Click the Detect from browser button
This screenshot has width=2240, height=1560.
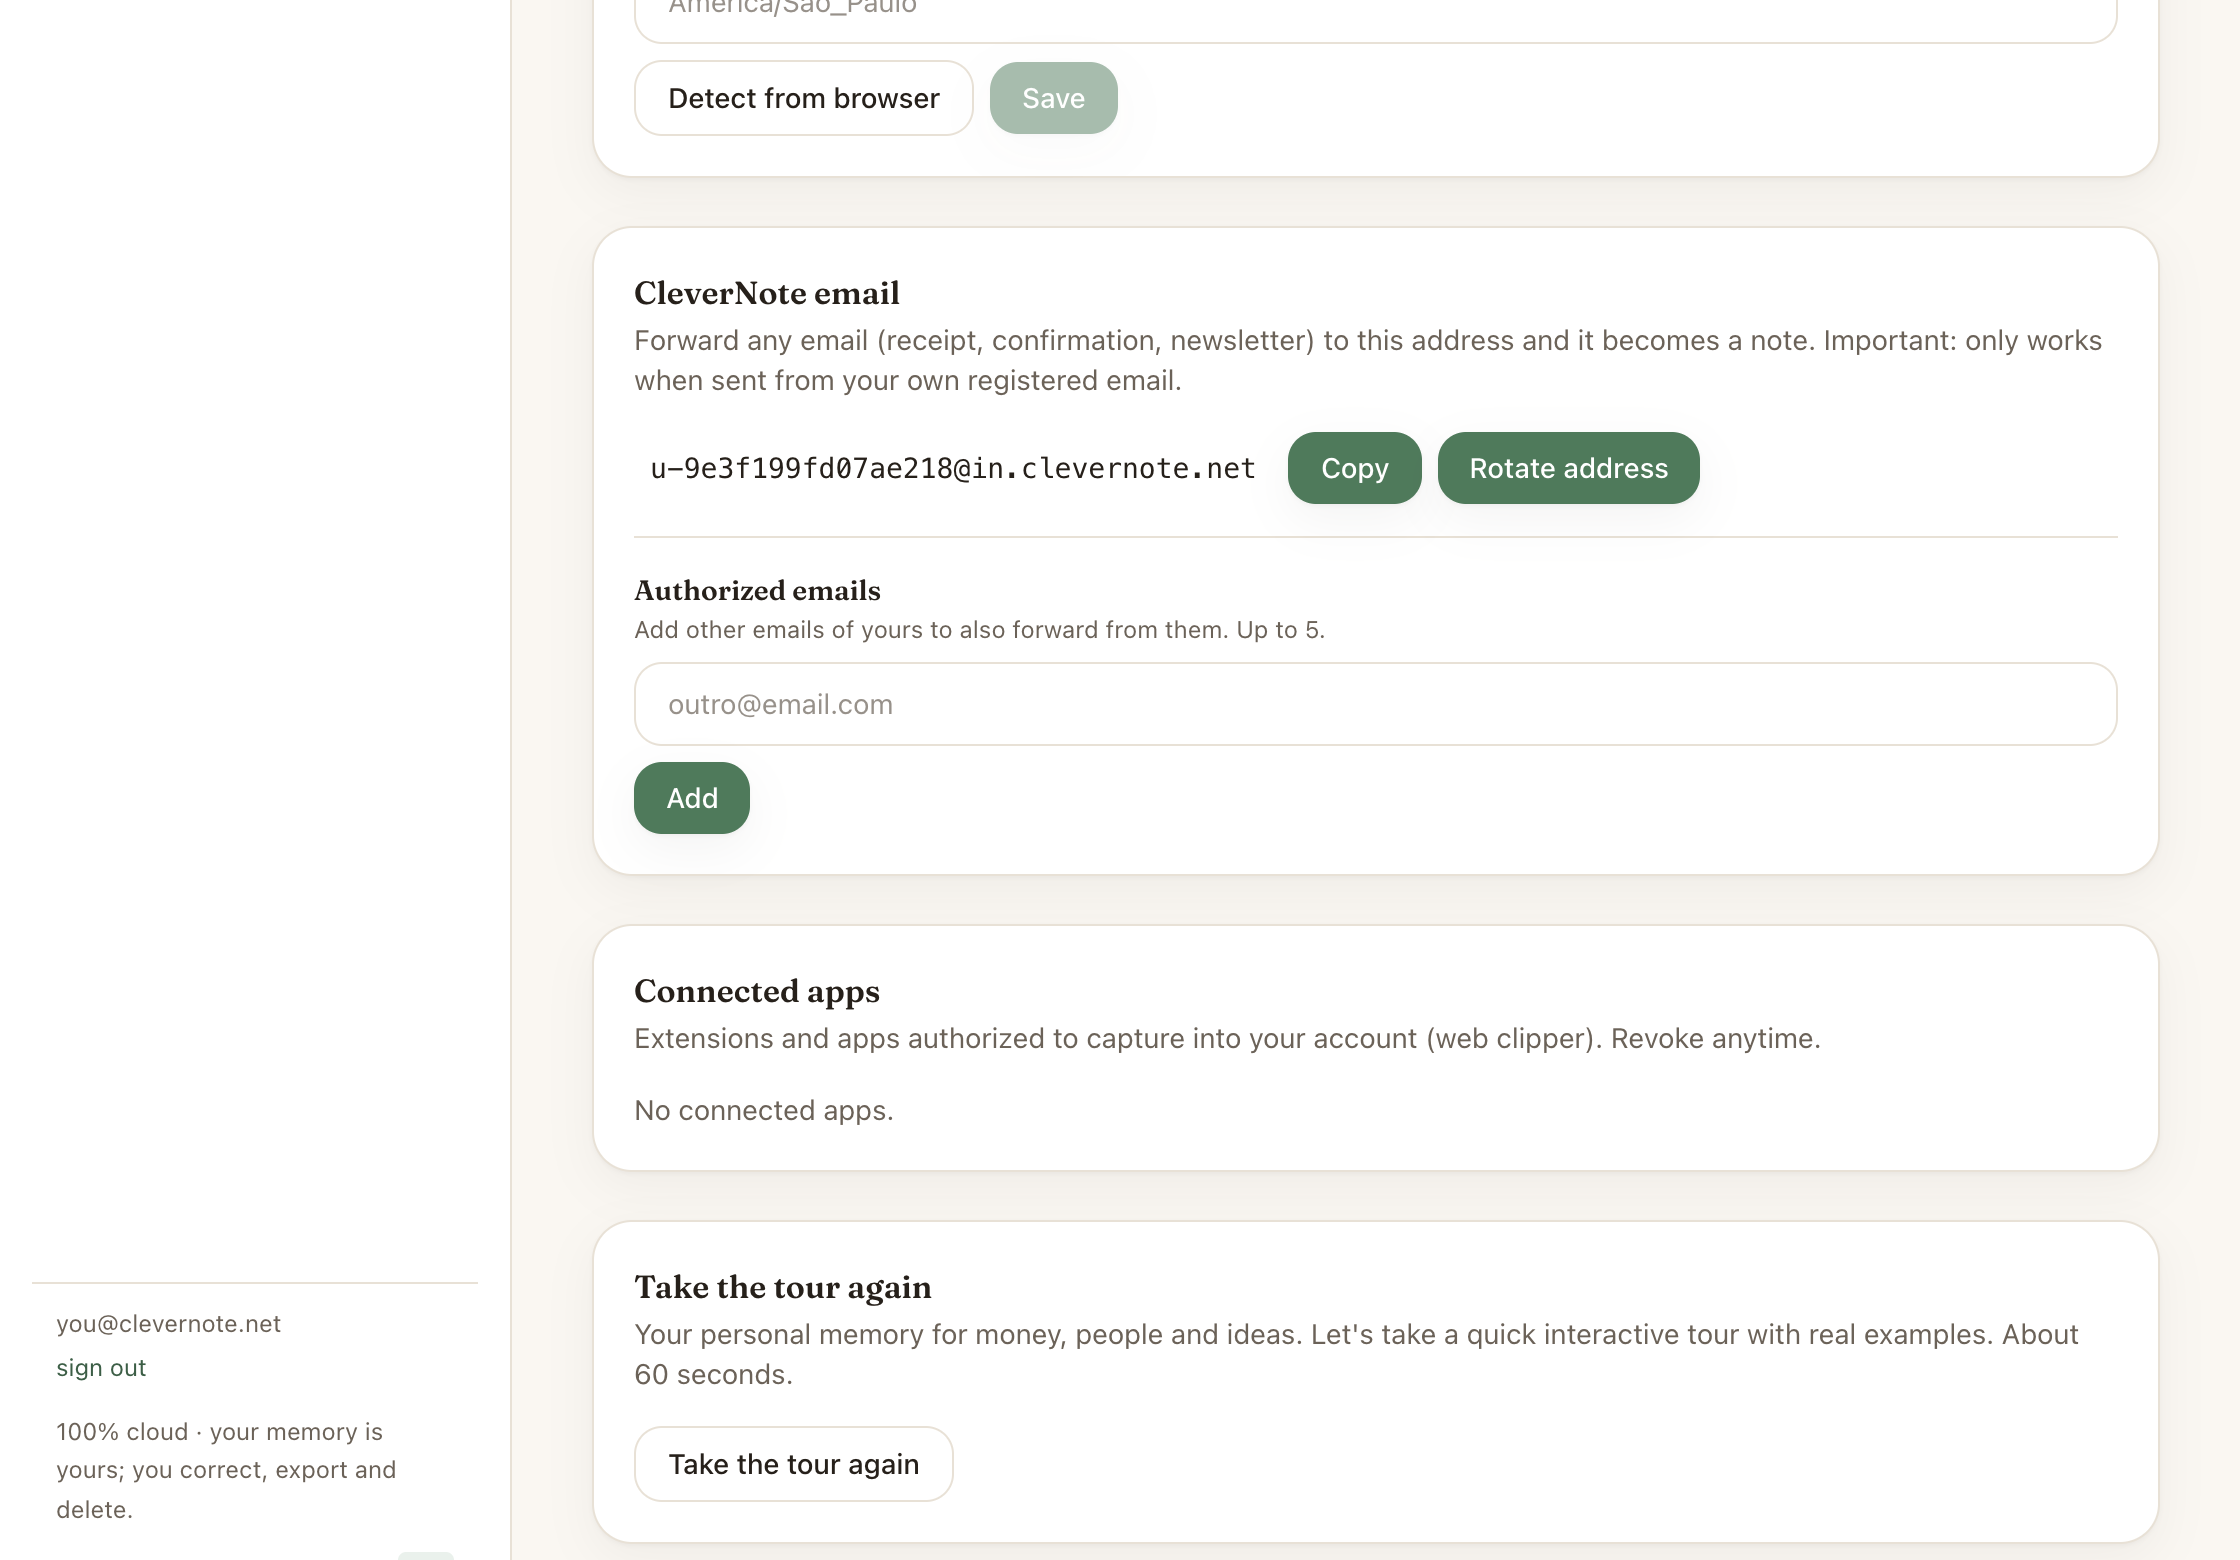(x=803, y=98)
